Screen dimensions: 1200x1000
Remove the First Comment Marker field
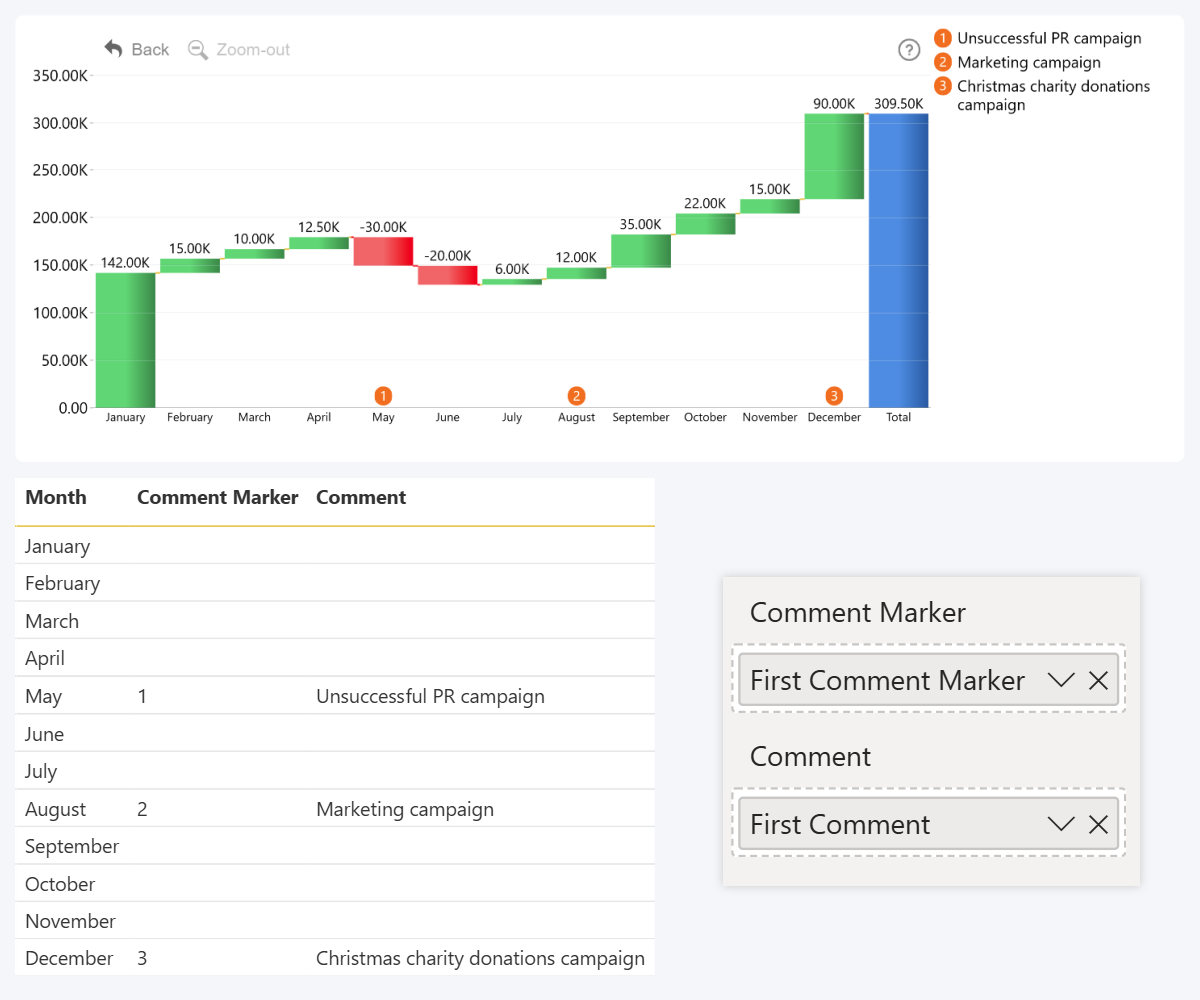[1098, 681]
